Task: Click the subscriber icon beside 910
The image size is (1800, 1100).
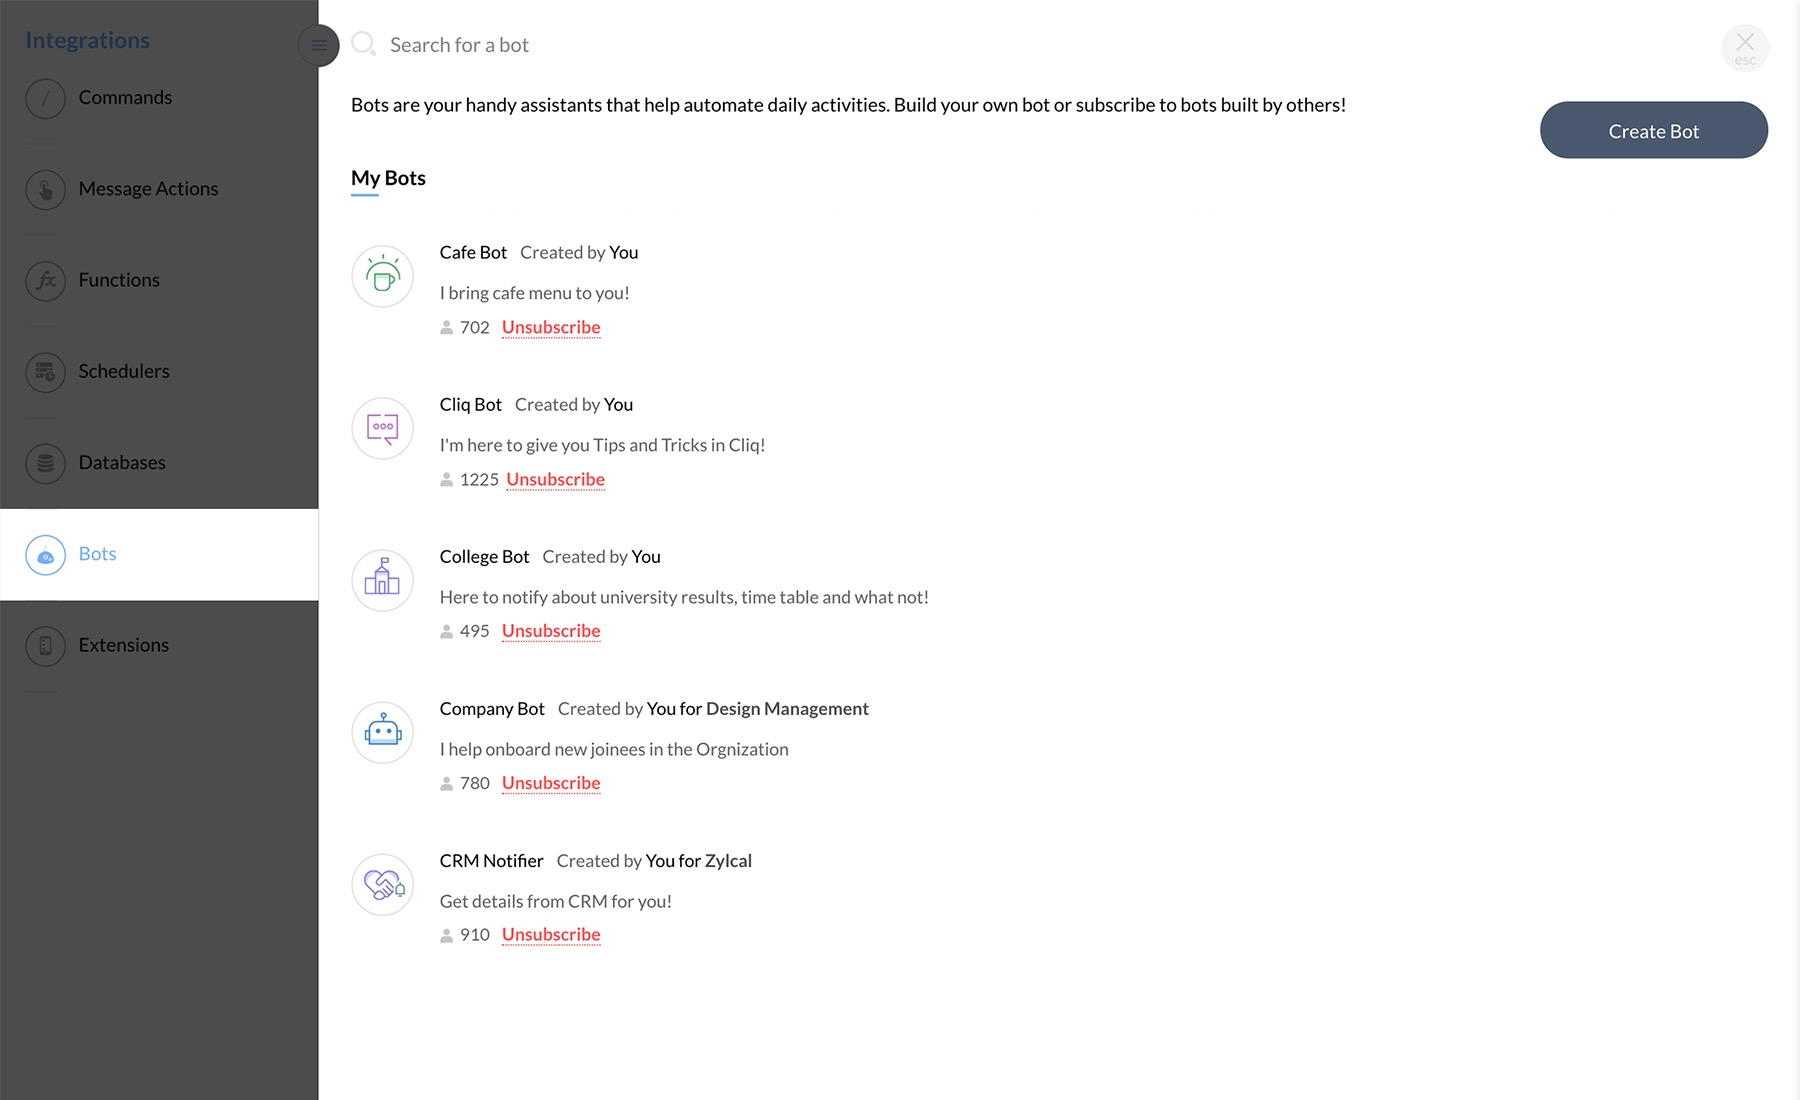Action: [x=446, y=936]
